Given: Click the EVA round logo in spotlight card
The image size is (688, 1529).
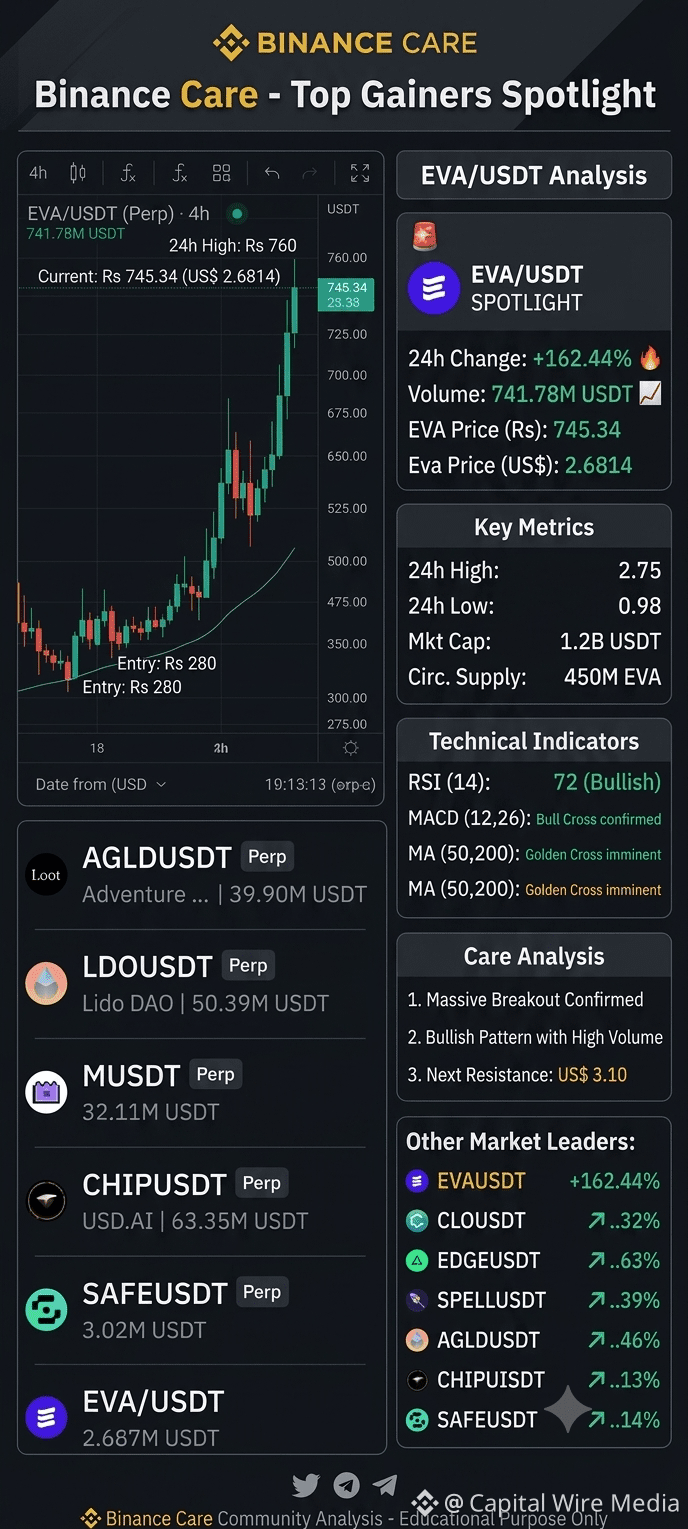Looking at the screenshot, I should click(x=434, y=289).
